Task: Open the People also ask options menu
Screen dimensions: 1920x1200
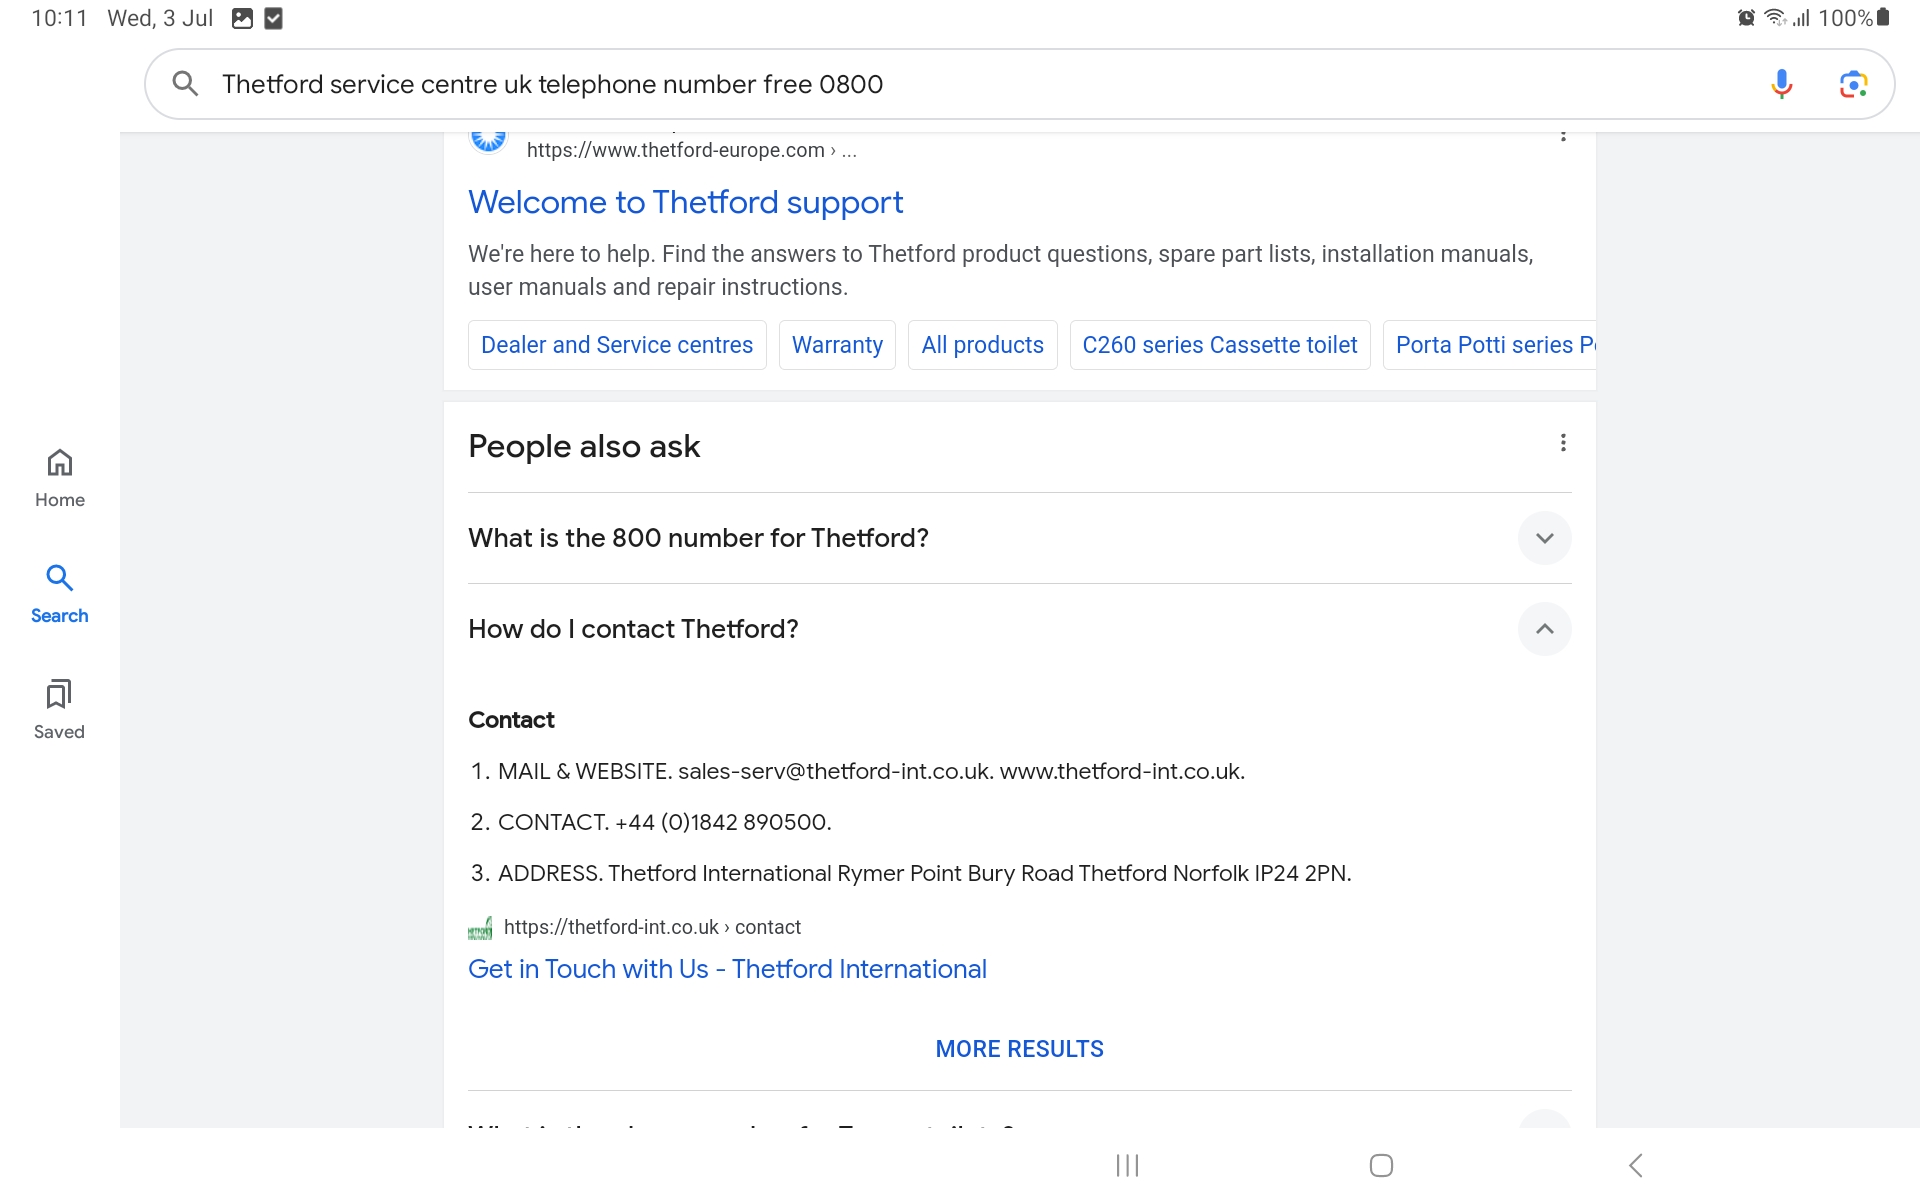Action: coord(1563,442)
